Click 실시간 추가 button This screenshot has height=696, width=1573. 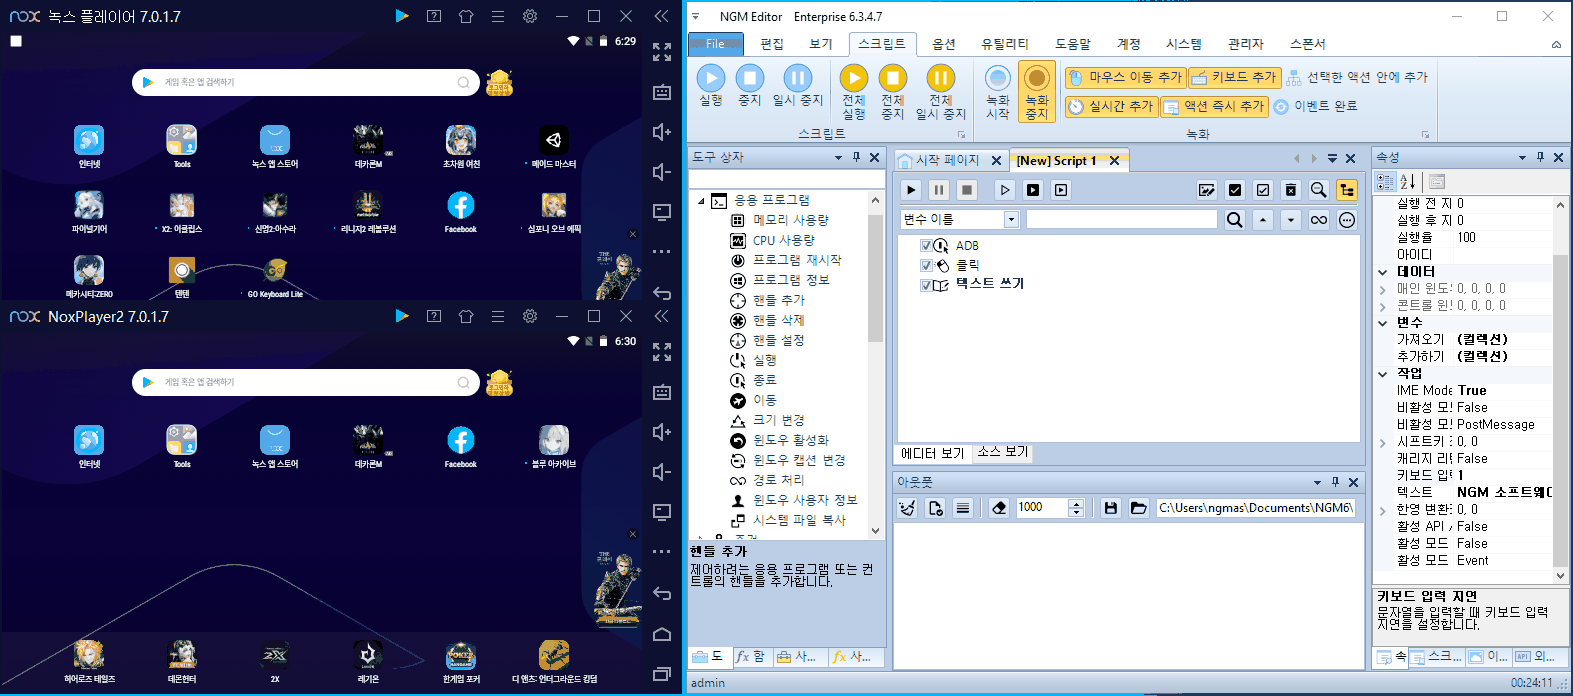[x=1111, y=106]
